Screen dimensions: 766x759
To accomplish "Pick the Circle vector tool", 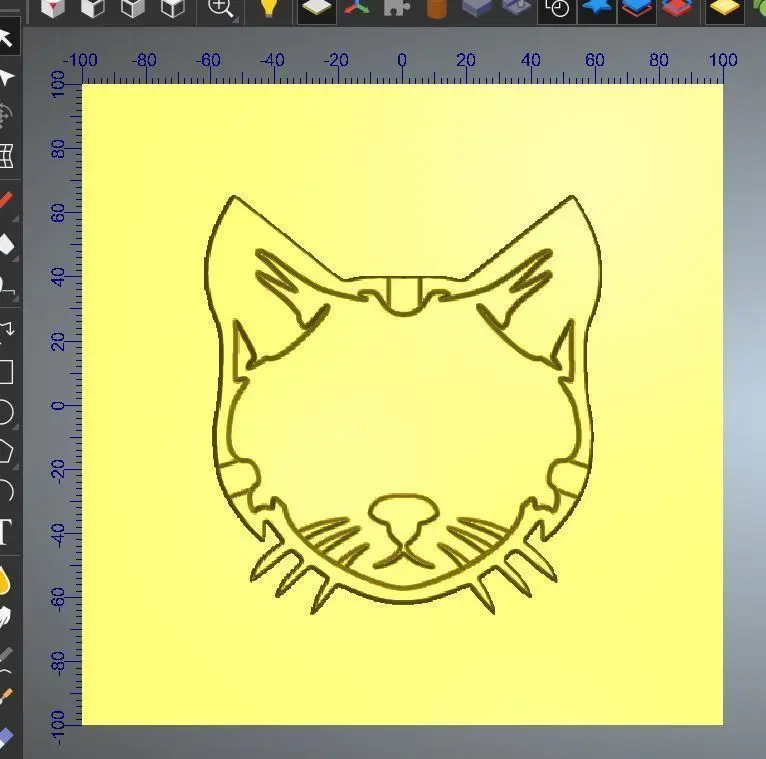I will click(6, 411).
